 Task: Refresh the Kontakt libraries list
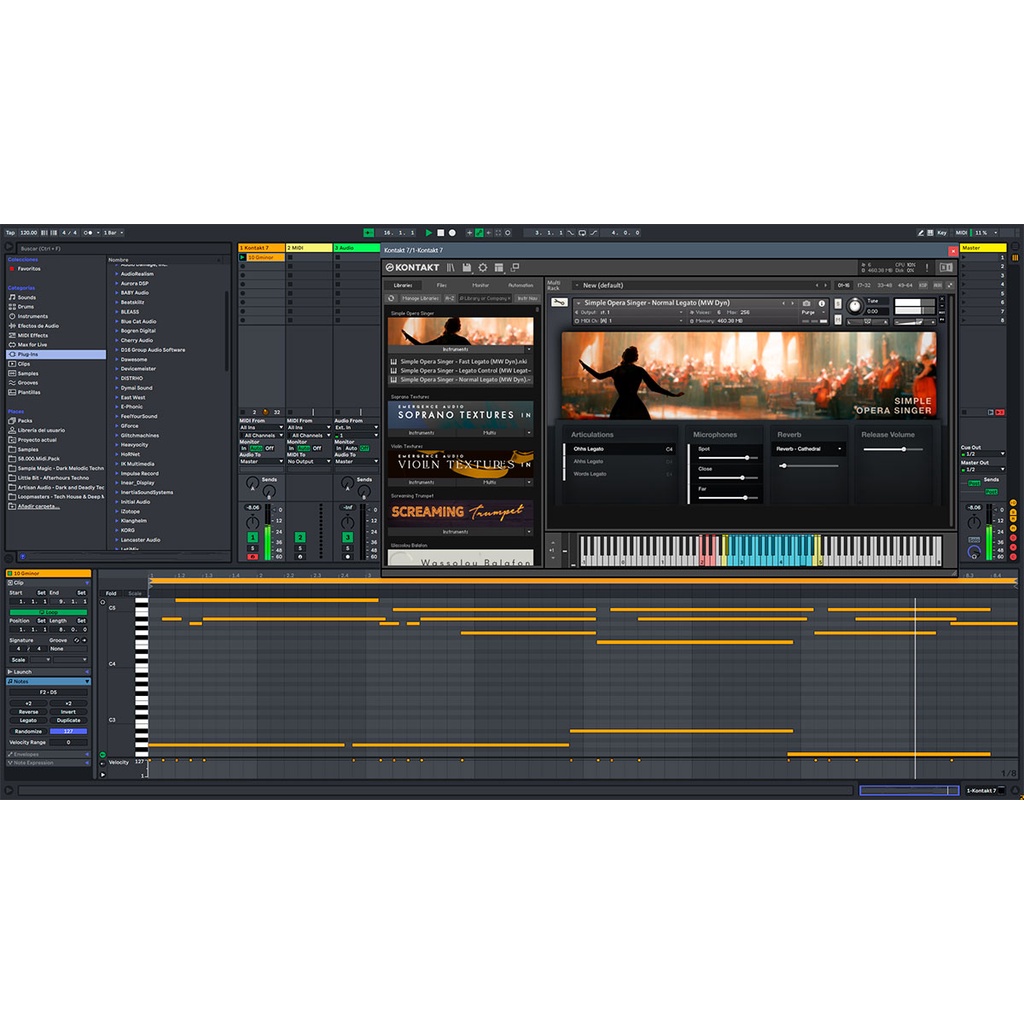pyautogui.click(x=392, y=298)
